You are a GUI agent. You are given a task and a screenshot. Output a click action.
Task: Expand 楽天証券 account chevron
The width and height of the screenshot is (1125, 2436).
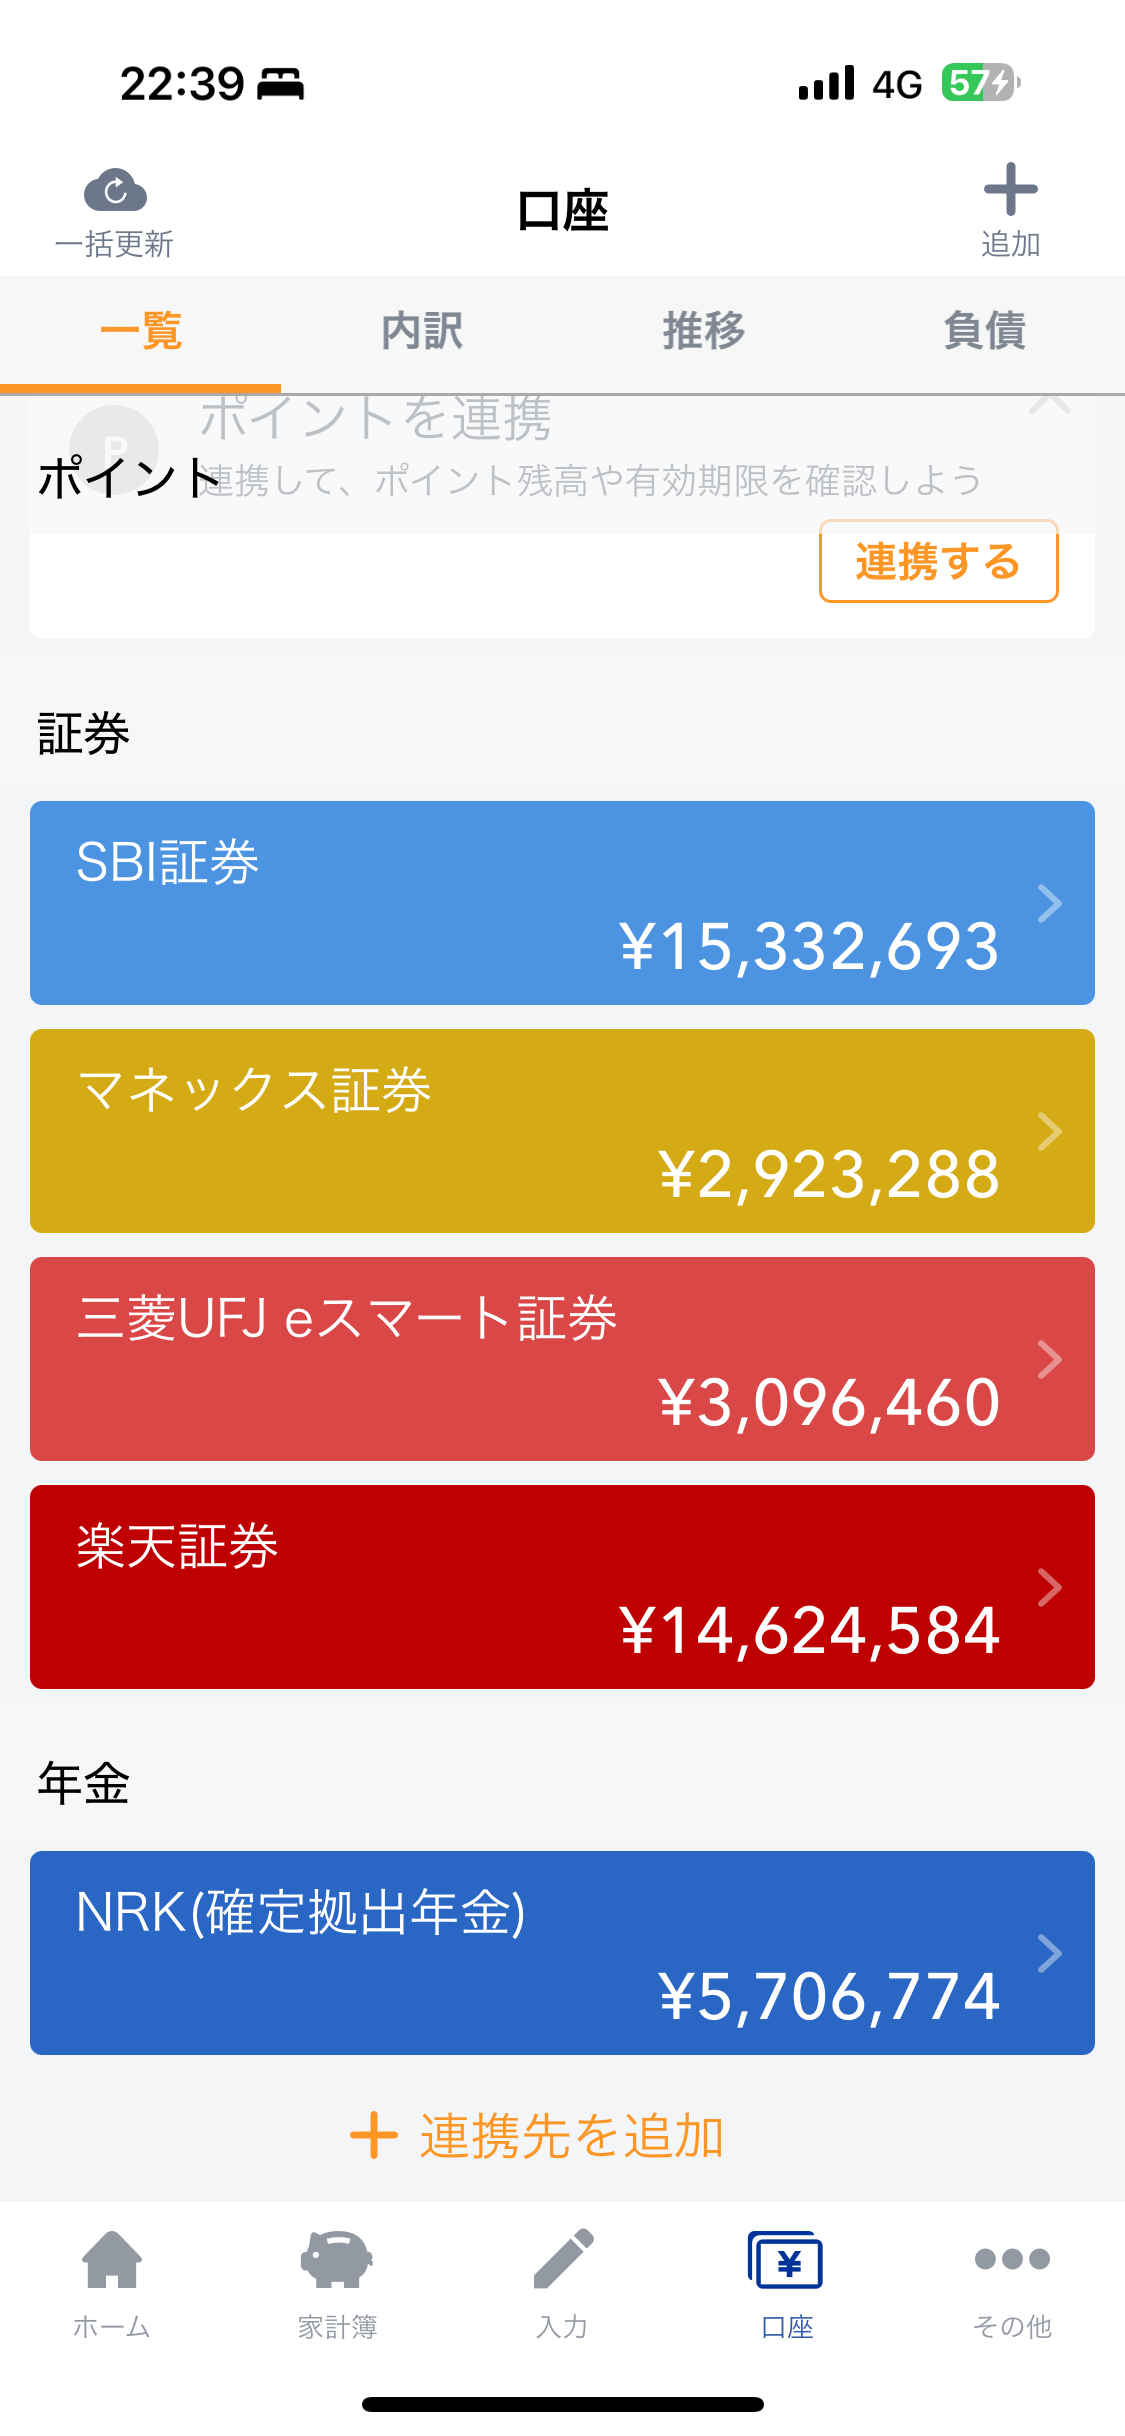click(x=1049, y=1587)
